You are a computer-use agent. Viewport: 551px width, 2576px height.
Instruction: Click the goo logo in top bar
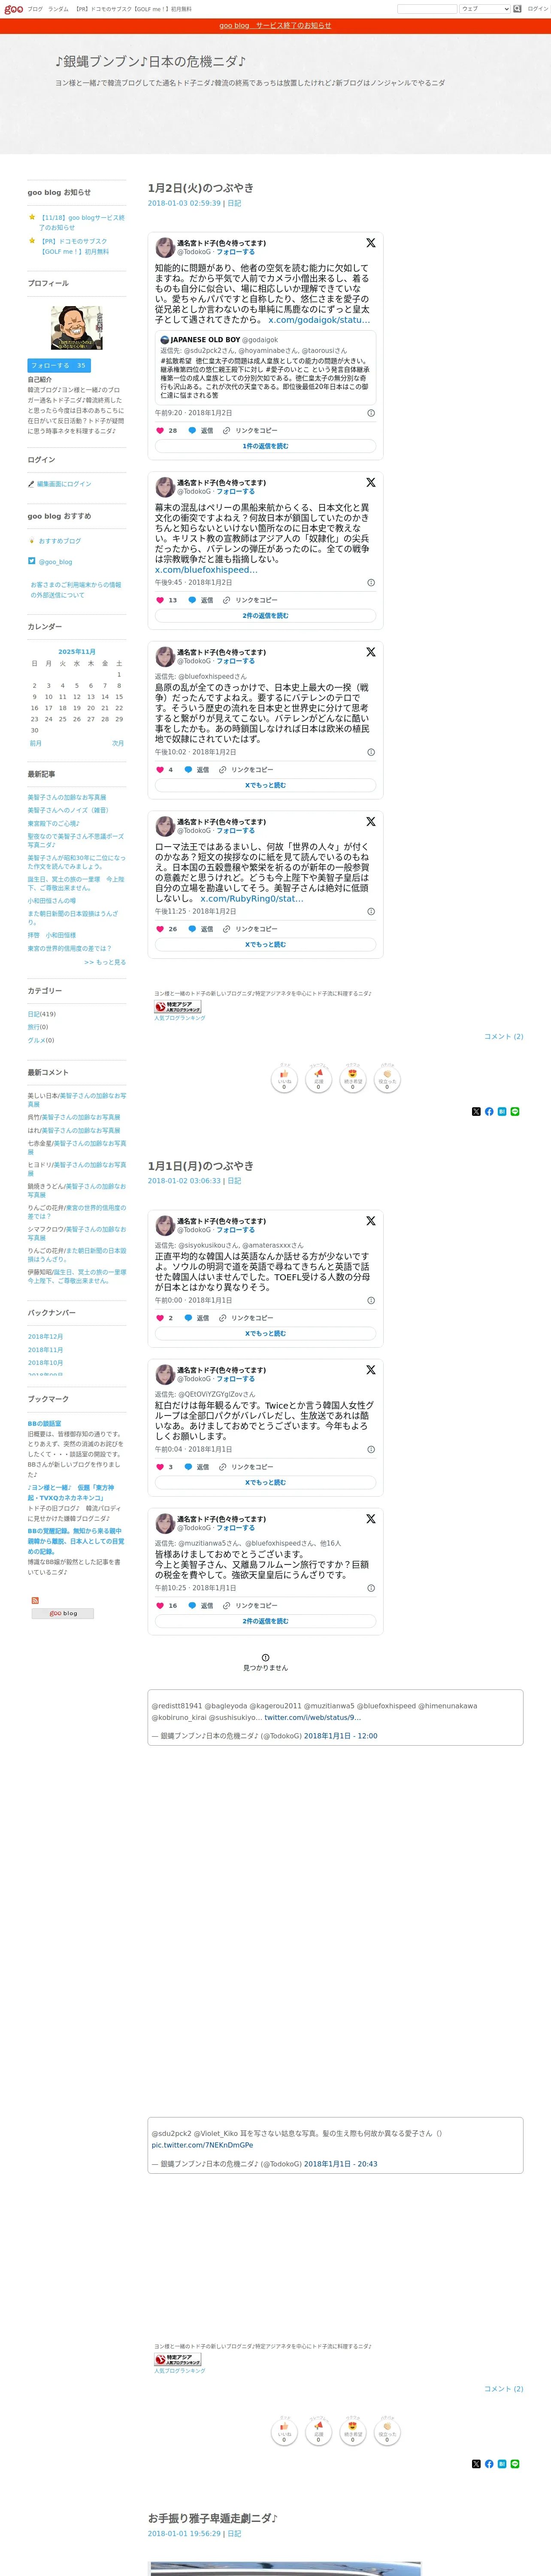click(x=13, y=9)
